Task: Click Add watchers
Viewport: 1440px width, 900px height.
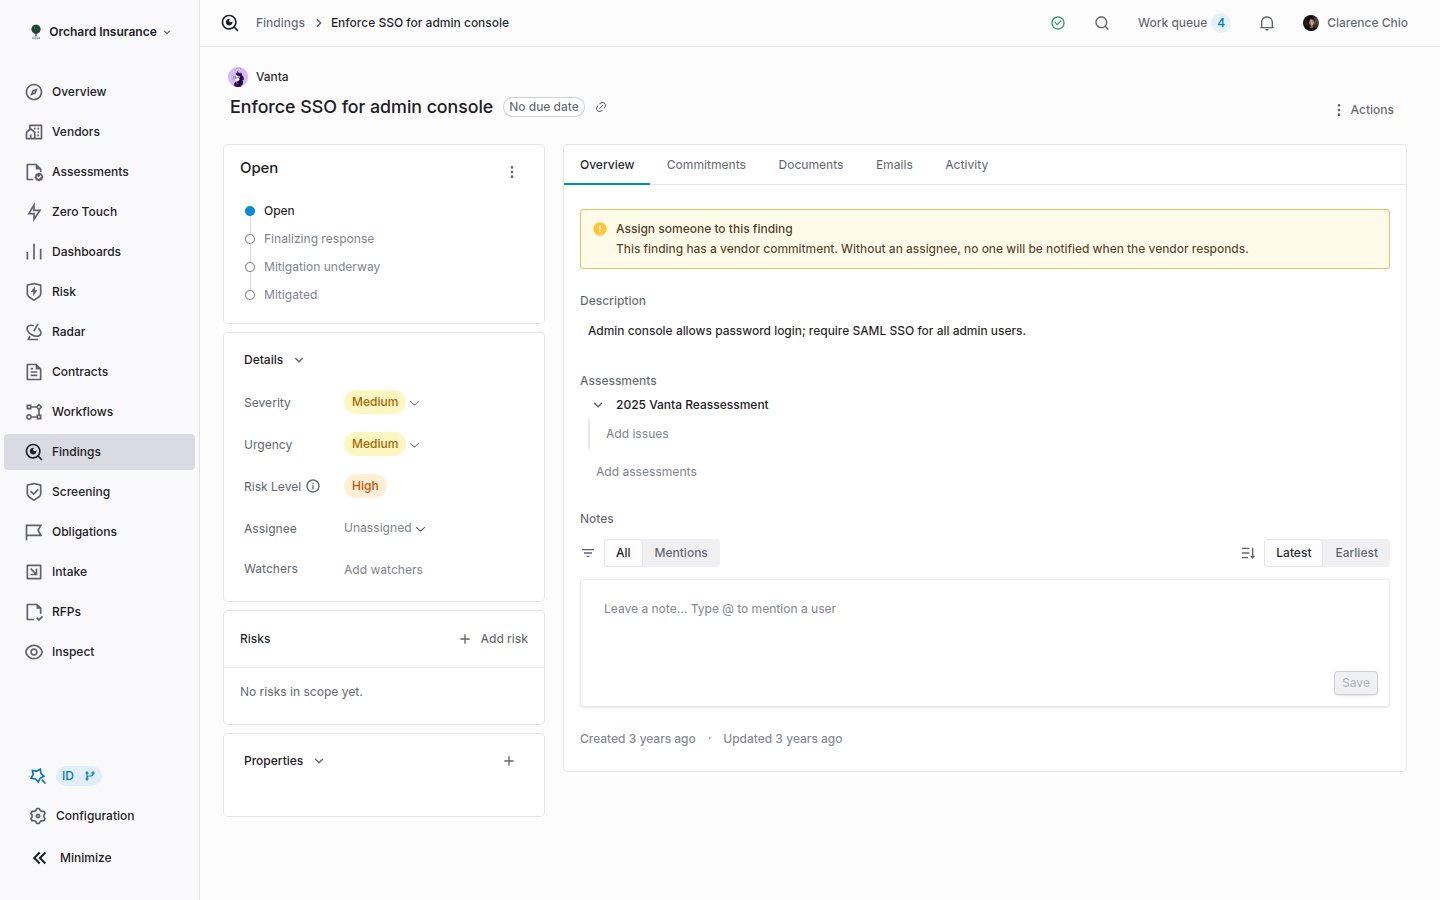Action: (x=383, y=570)
